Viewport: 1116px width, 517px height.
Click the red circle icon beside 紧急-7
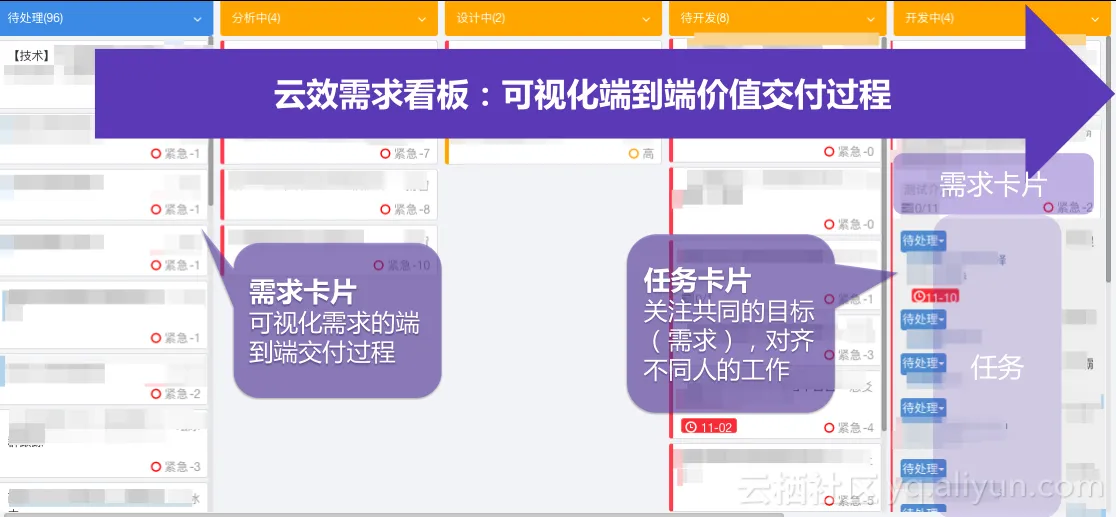point(386,153)
